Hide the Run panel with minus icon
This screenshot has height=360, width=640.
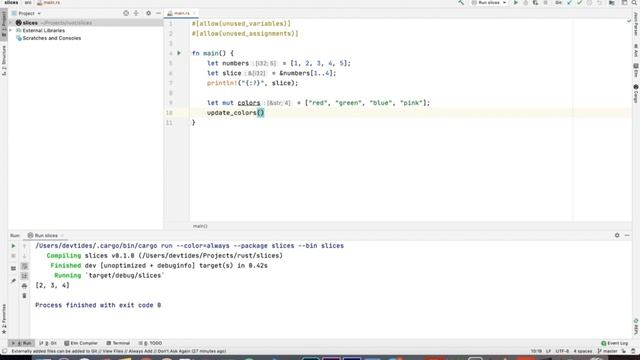(x=627, y=236)
